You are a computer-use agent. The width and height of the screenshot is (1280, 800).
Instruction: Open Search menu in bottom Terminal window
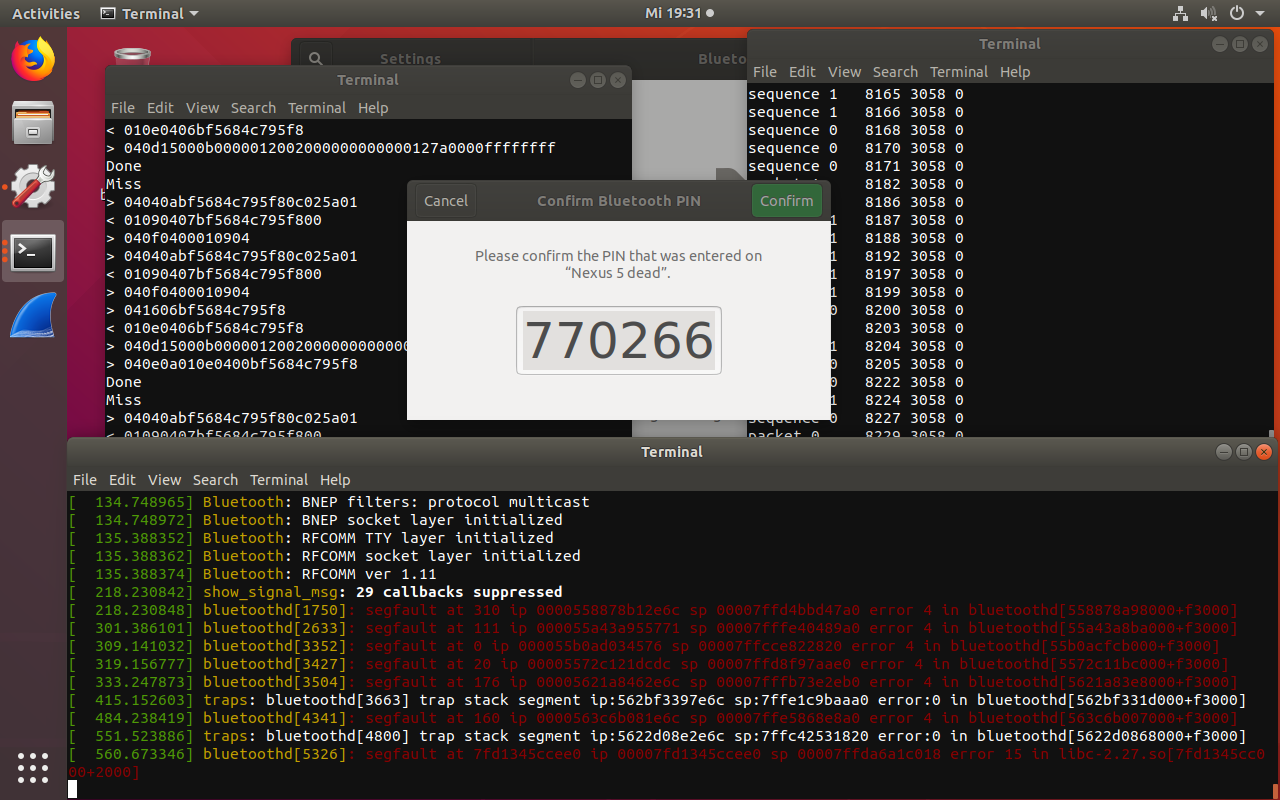click(215, 480)
